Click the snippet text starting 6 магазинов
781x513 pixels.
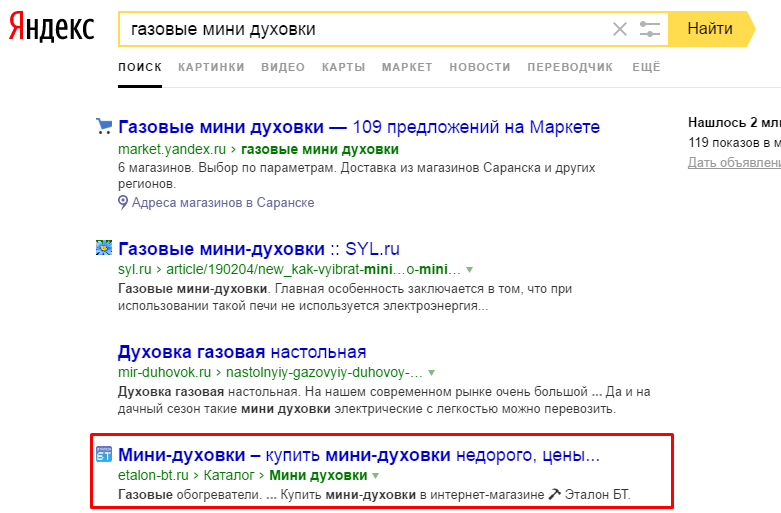(357, 175)
